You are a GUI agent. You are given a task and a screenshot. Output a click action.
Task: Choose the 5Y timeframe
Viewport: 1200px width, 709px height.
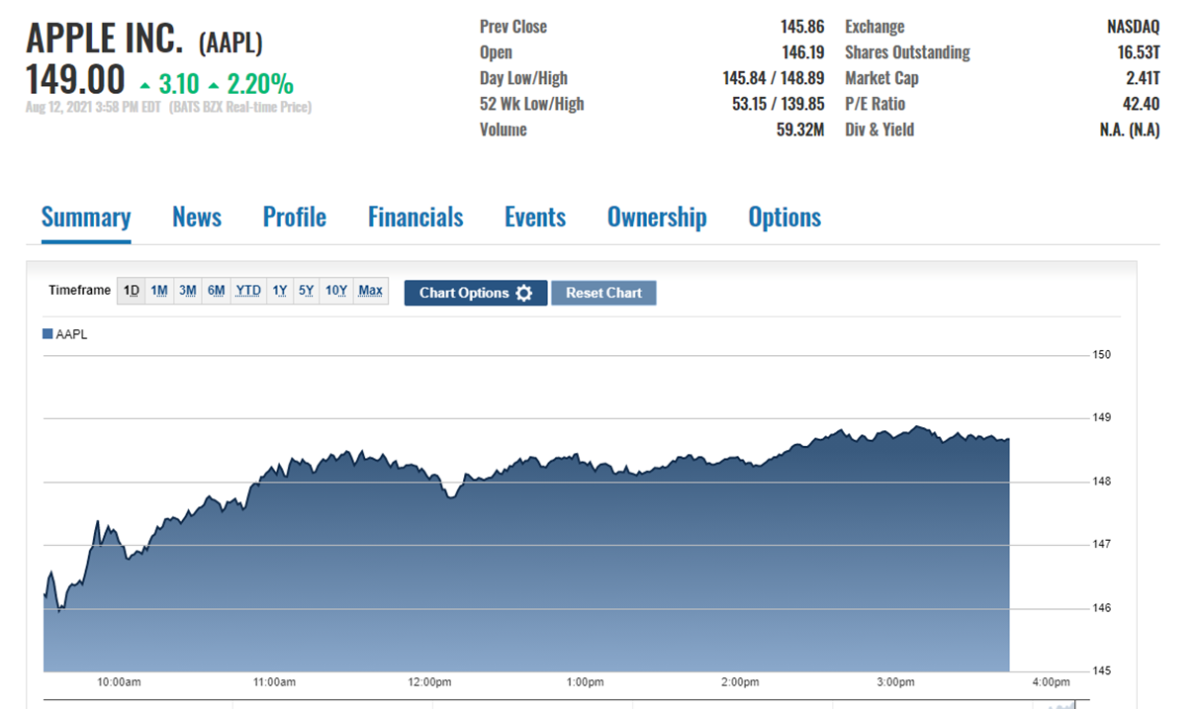tap(306, 291)
